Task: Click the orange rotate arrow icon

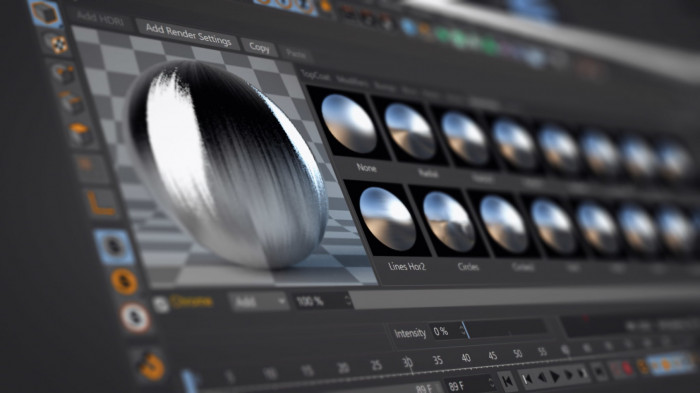Action: (152, 367)
